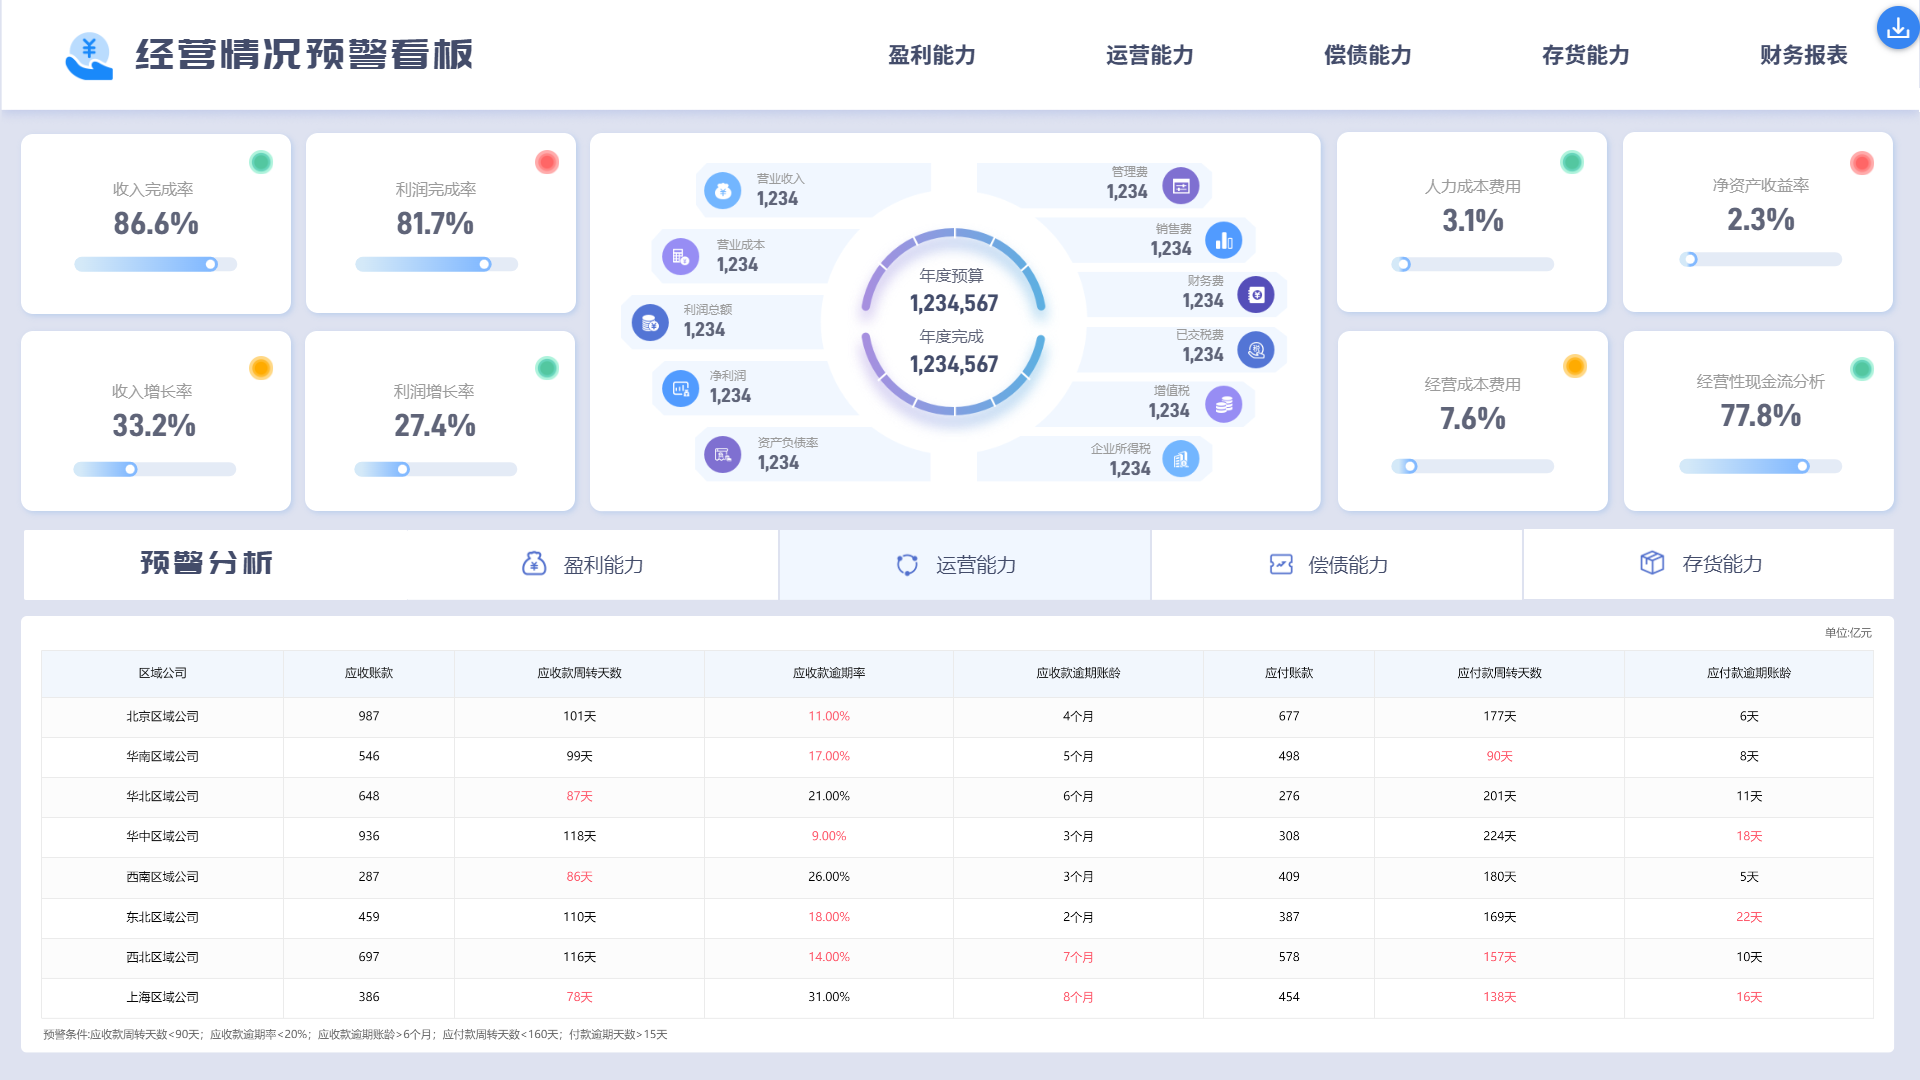Click the 增值税 coins icon

pos(1223,404)
